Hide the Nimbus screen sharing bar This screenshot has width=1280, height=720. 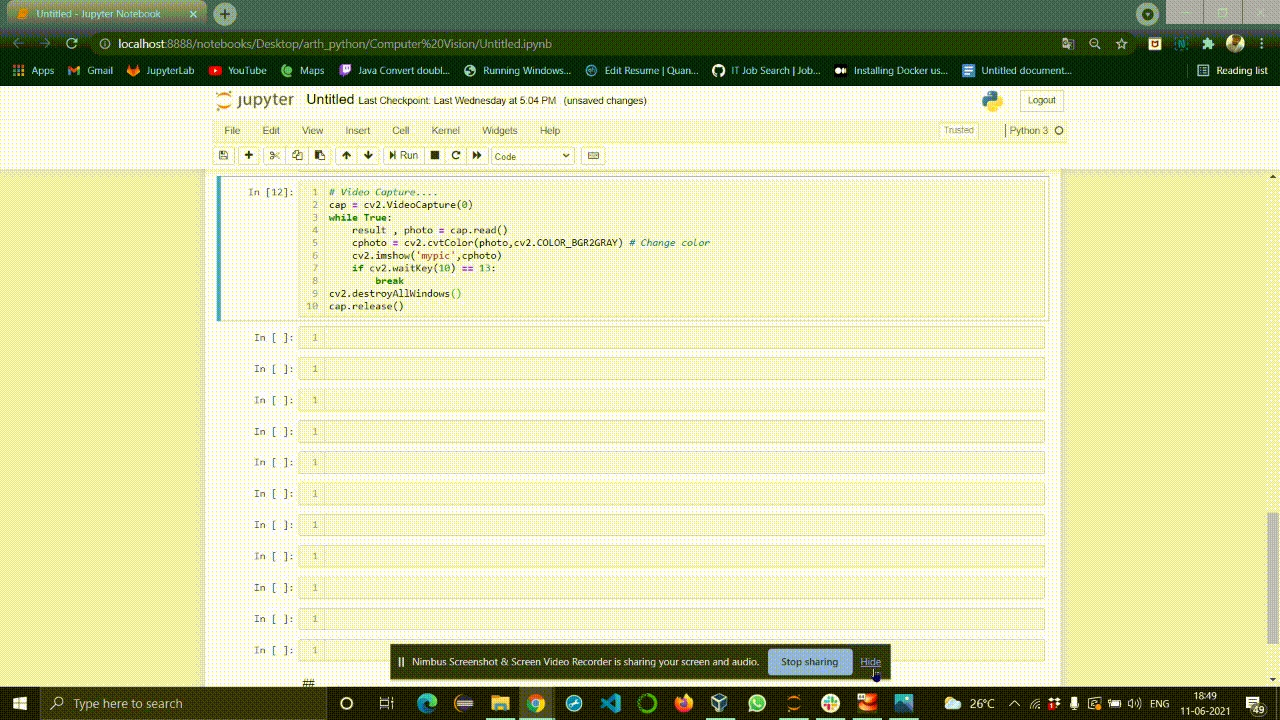pos(871,662)
